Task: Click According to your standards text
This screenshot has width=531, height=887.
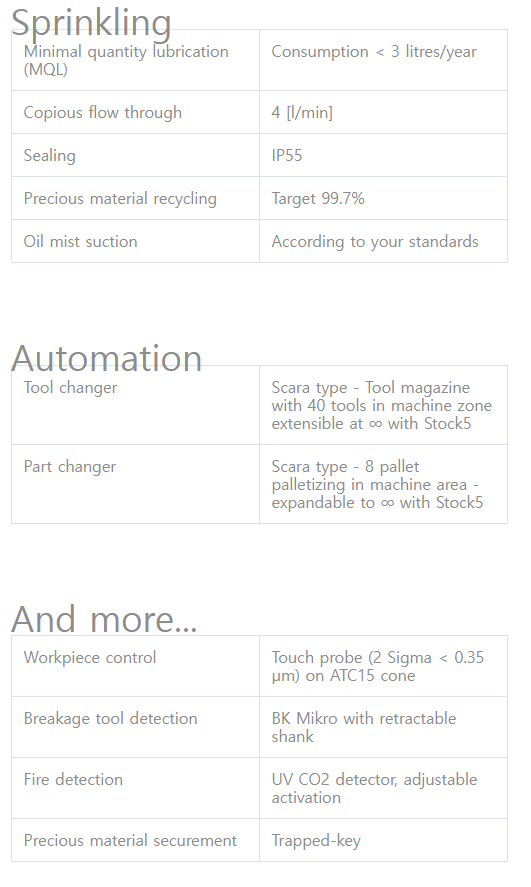Action: point(374,242)
